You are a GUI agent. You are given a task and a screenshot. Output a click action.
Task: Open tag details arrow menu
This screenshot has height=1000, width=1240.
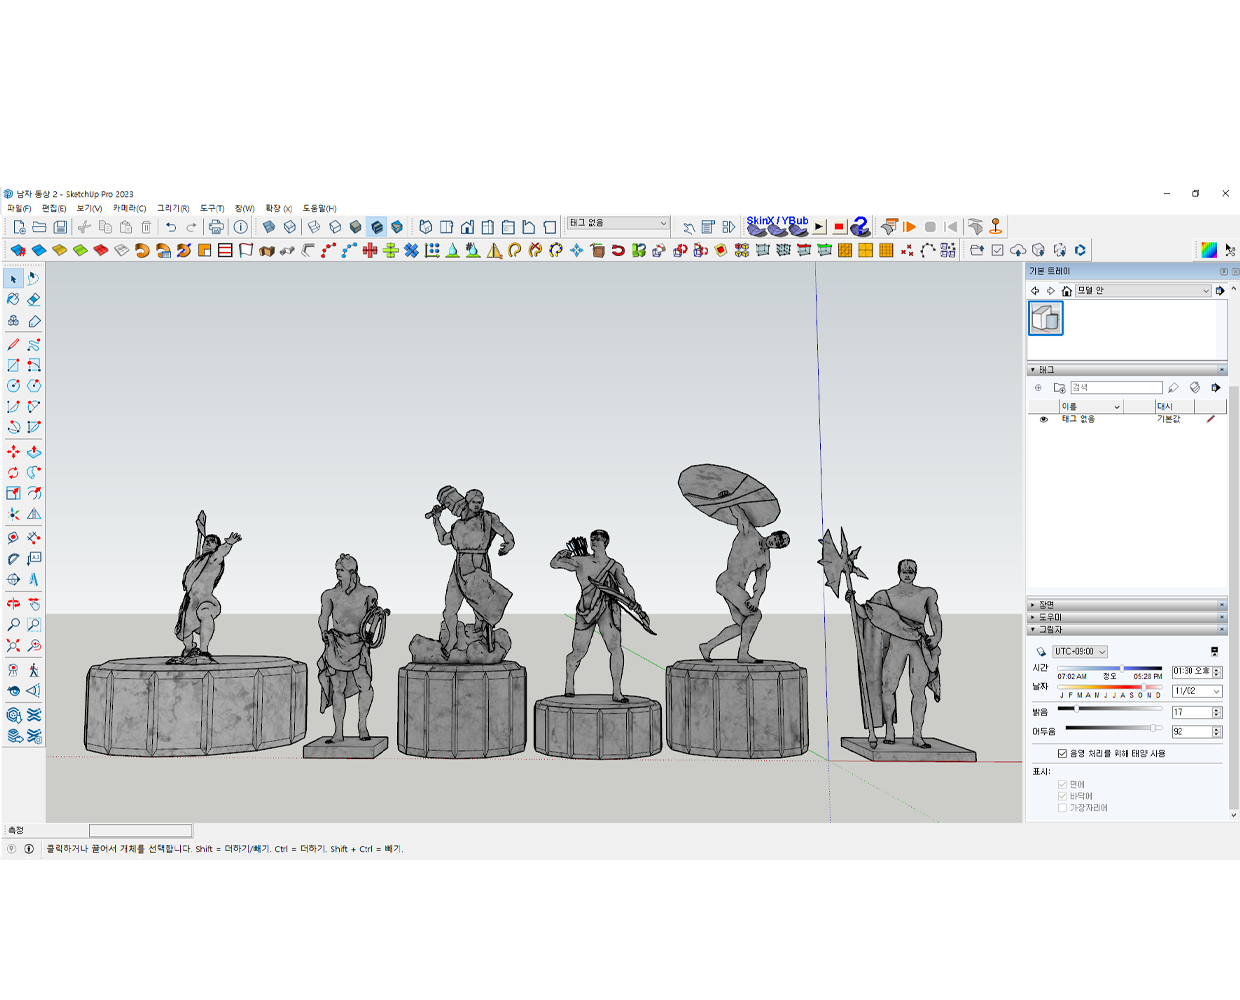(1216, 388)
